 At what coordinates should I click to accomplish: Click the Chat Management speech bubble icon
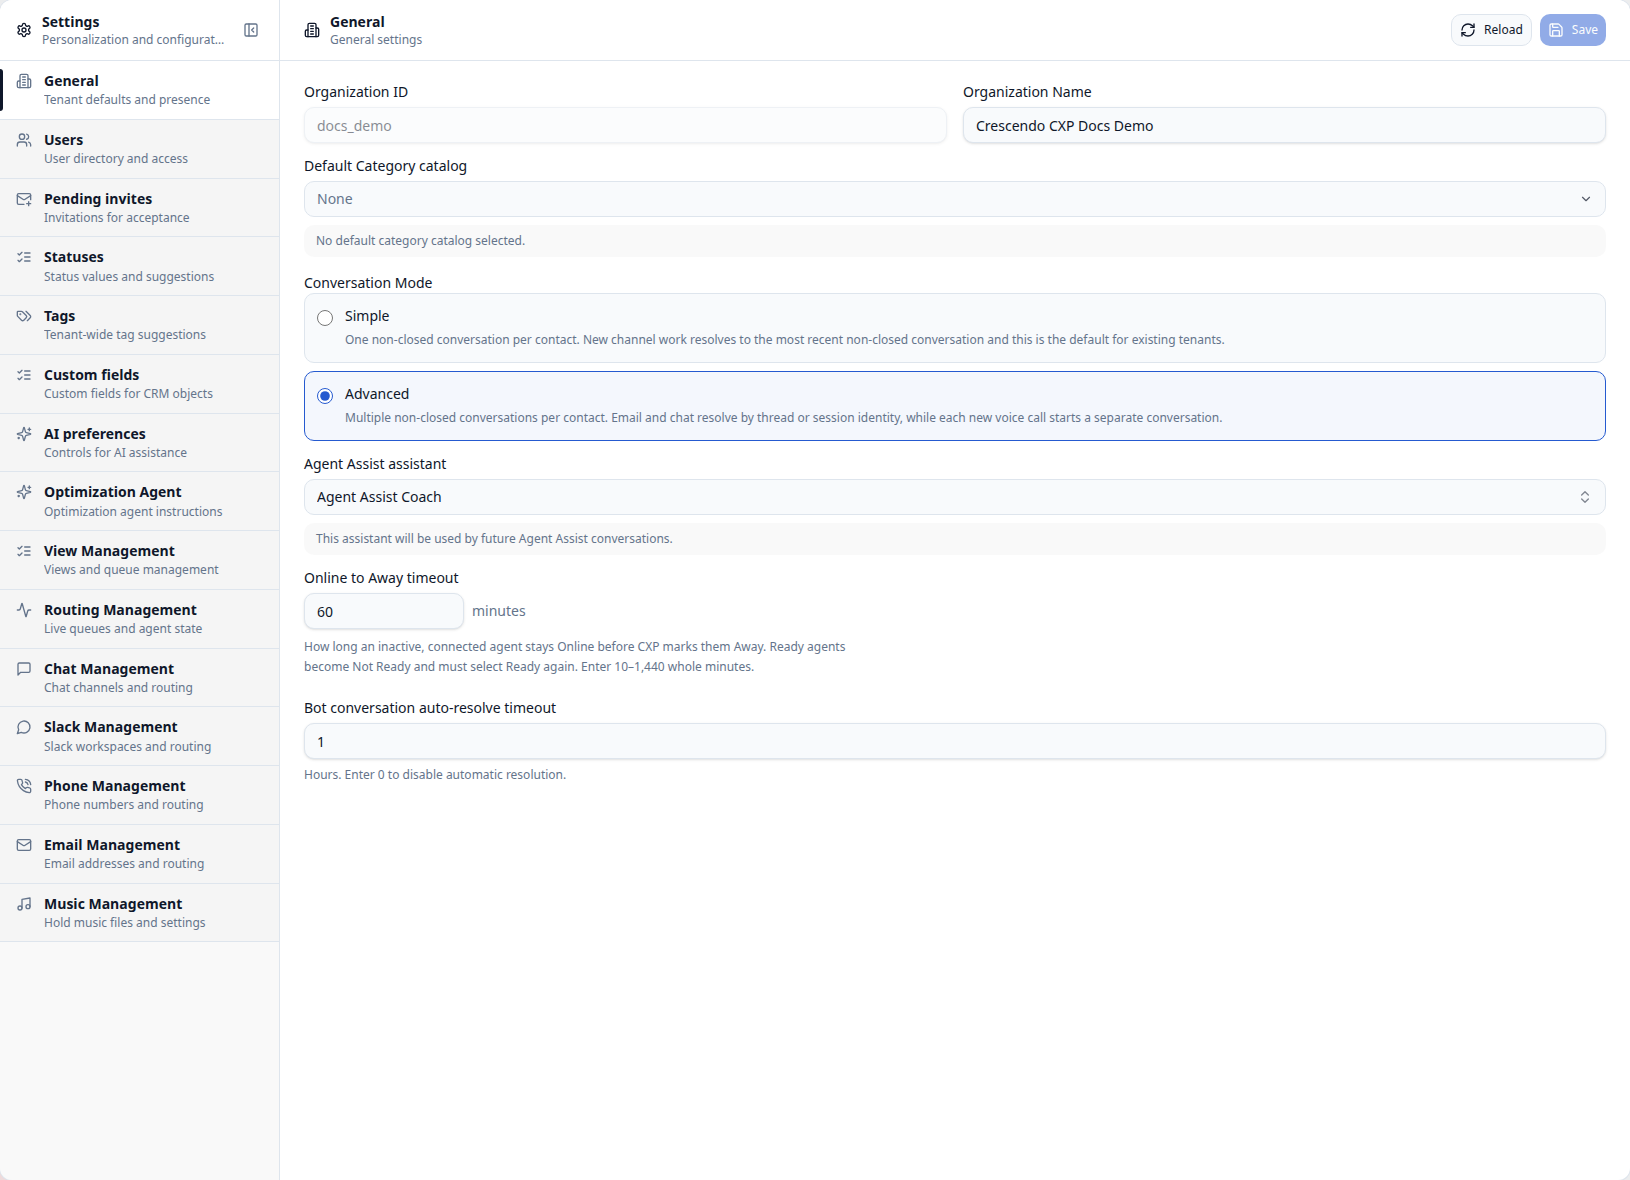pyautogui.click(x=24, y=669)
